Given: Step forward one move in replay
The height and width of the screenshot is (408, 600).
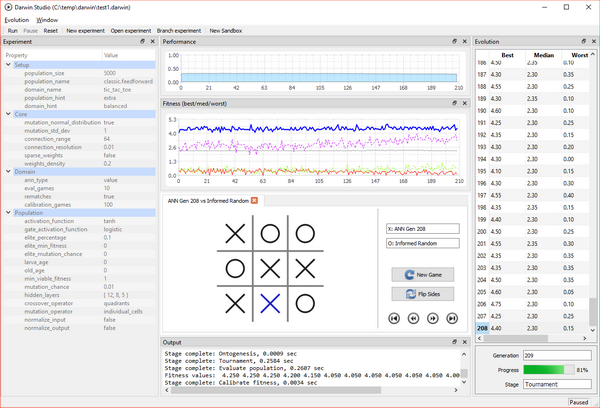Looking at the screenshot, I should (x=433, y=318).
